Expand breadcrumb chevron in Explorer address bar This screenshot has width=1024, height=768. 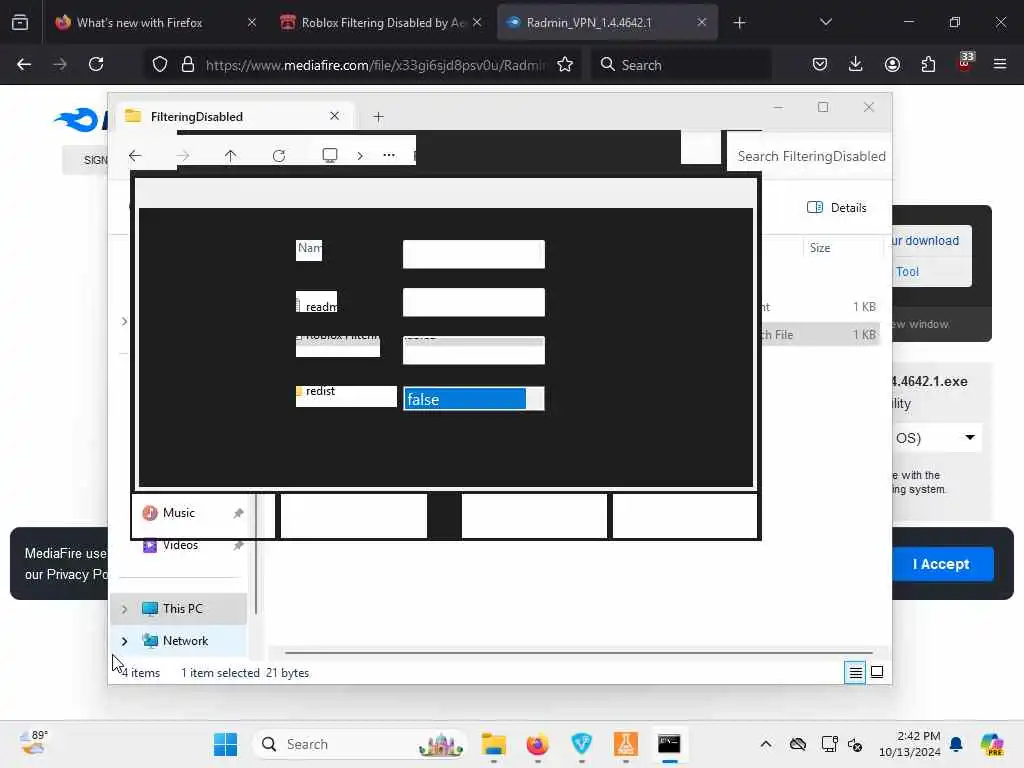tap(360, 155)
